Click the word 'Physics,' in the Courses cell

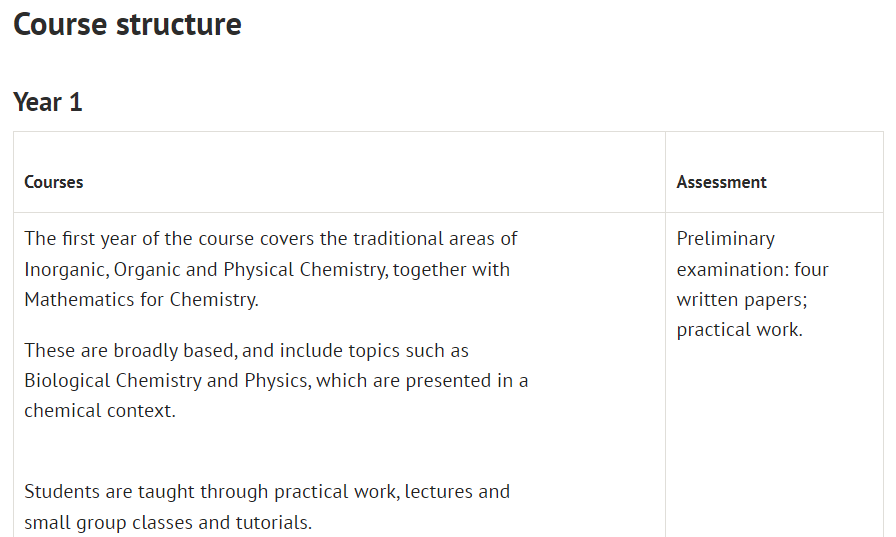[278, 380]
